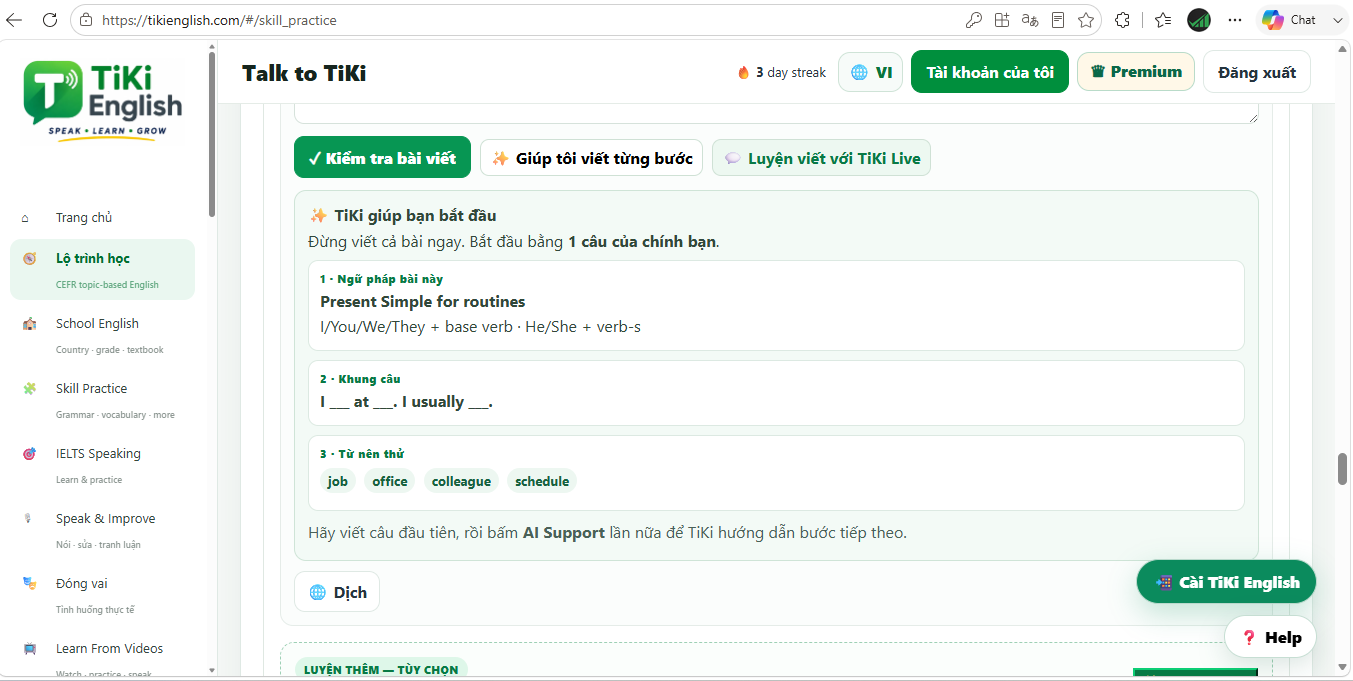Select Speak & Improve in the sidebar
1353x681 pixels.
(x=102, y=530)
